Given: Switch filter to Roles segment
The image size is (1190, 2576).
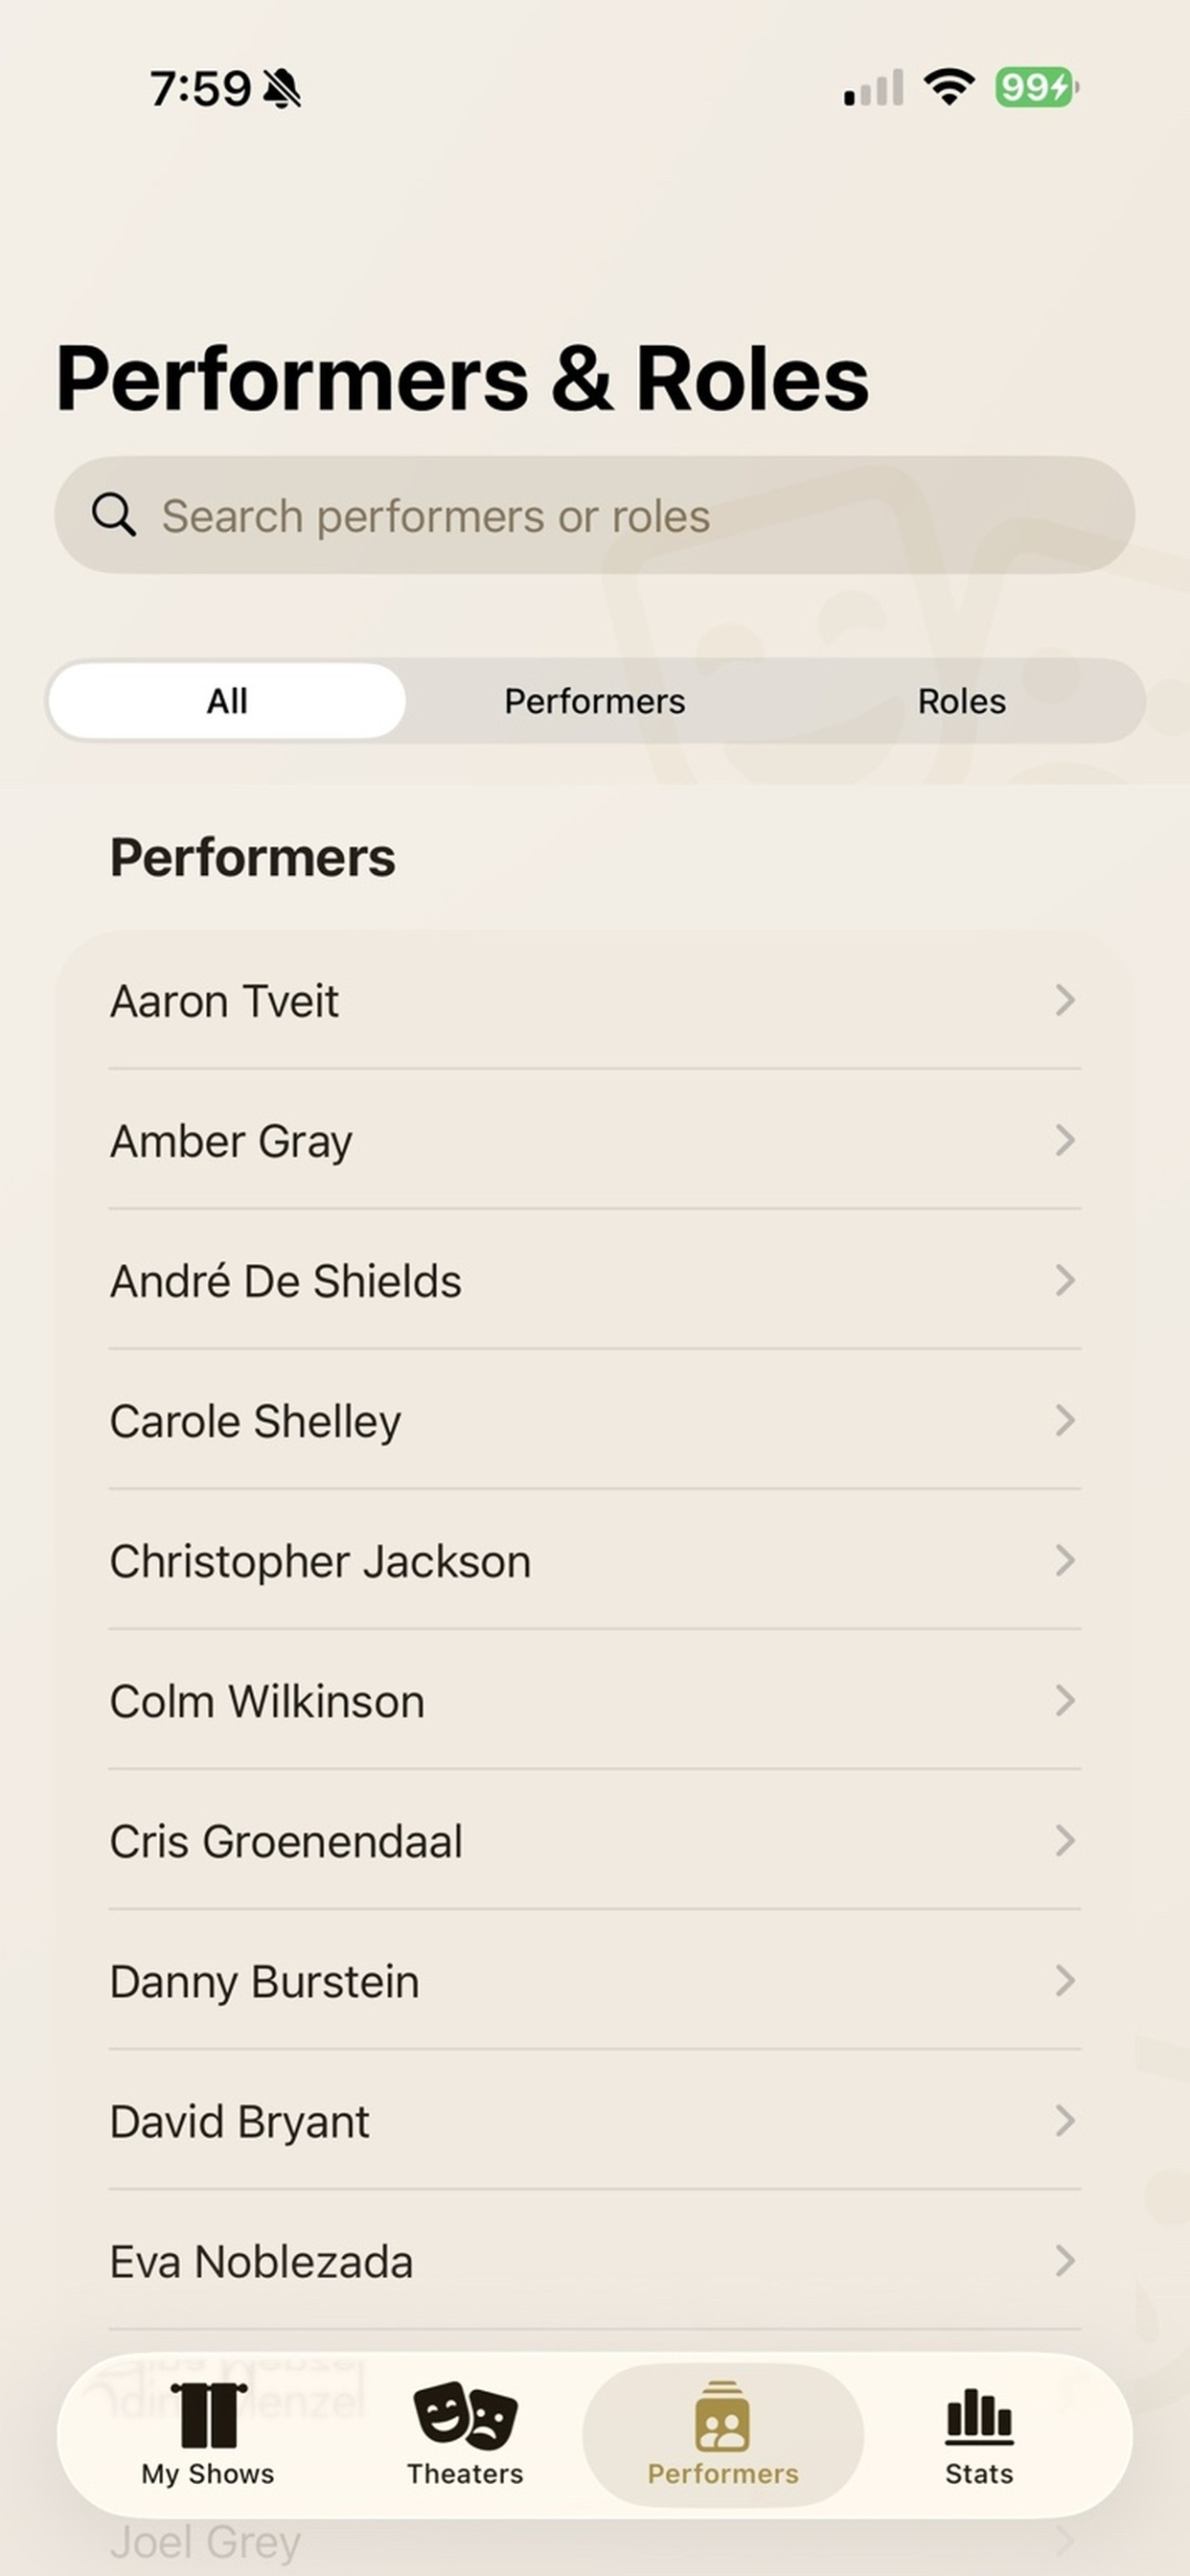Looking at the screenshot, I should [x=962, y=701].
